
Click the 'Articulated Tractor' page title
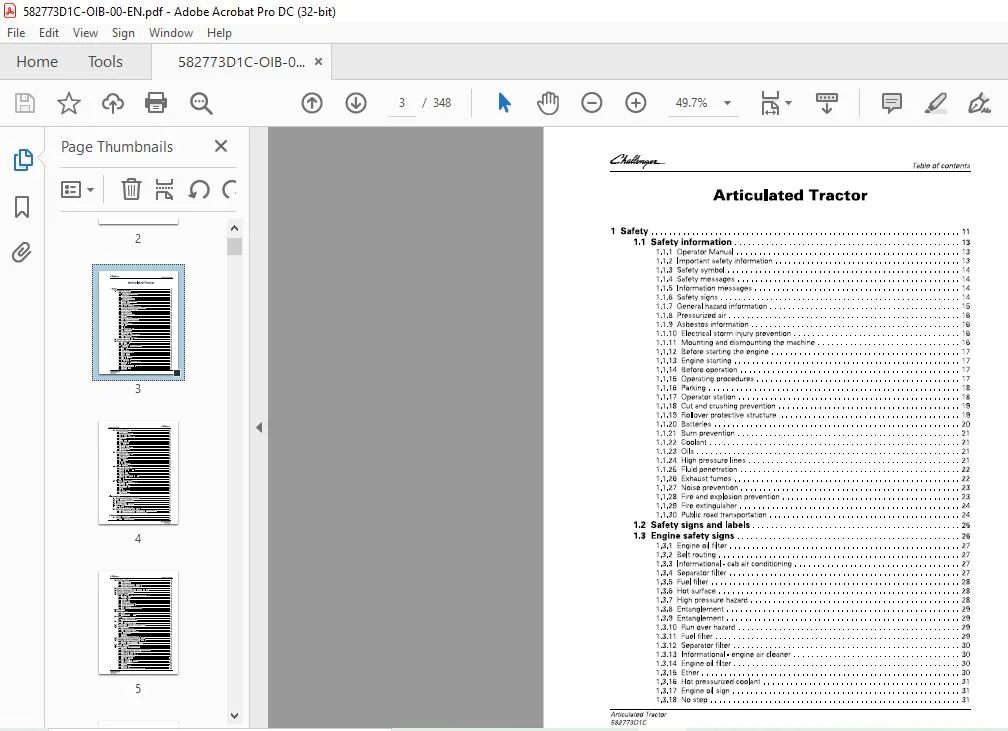pos(790,195)
